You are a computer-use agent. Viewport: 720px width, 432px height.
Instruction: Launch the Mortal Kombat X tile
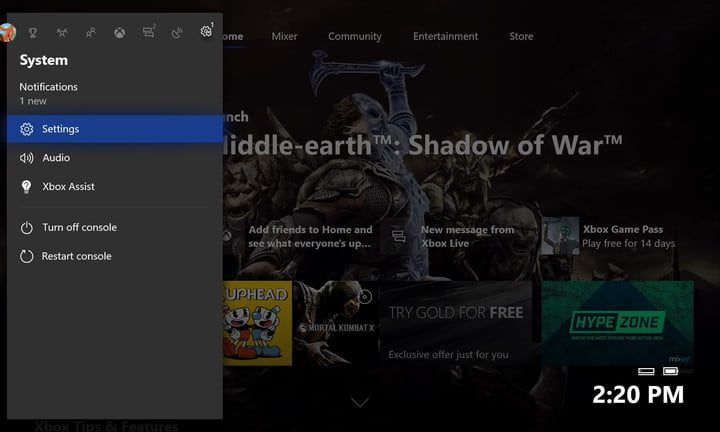click(336, 323)
